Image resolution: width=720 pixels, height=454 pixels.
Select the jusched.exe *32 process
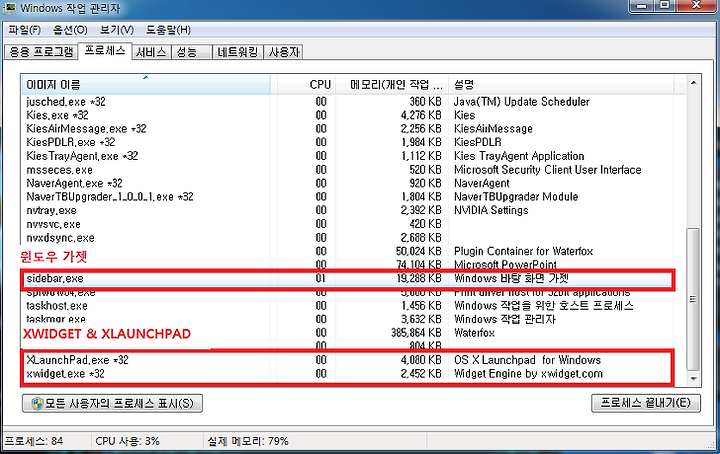click(x=66, y=102)
